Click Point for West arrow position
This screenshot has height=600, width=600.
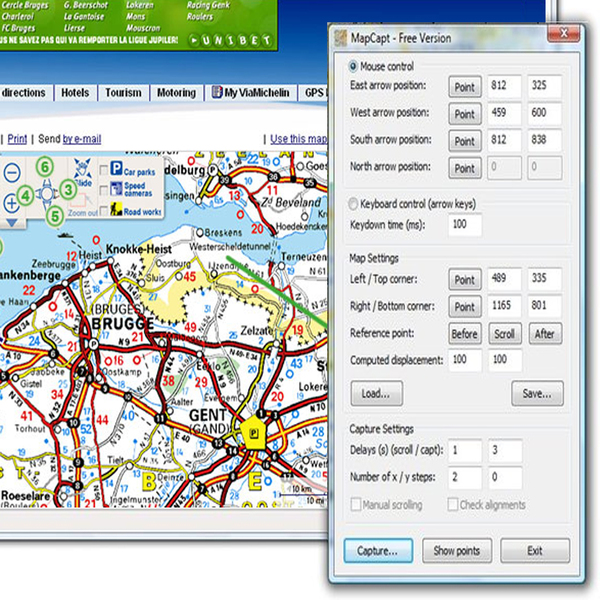(465, 114)
